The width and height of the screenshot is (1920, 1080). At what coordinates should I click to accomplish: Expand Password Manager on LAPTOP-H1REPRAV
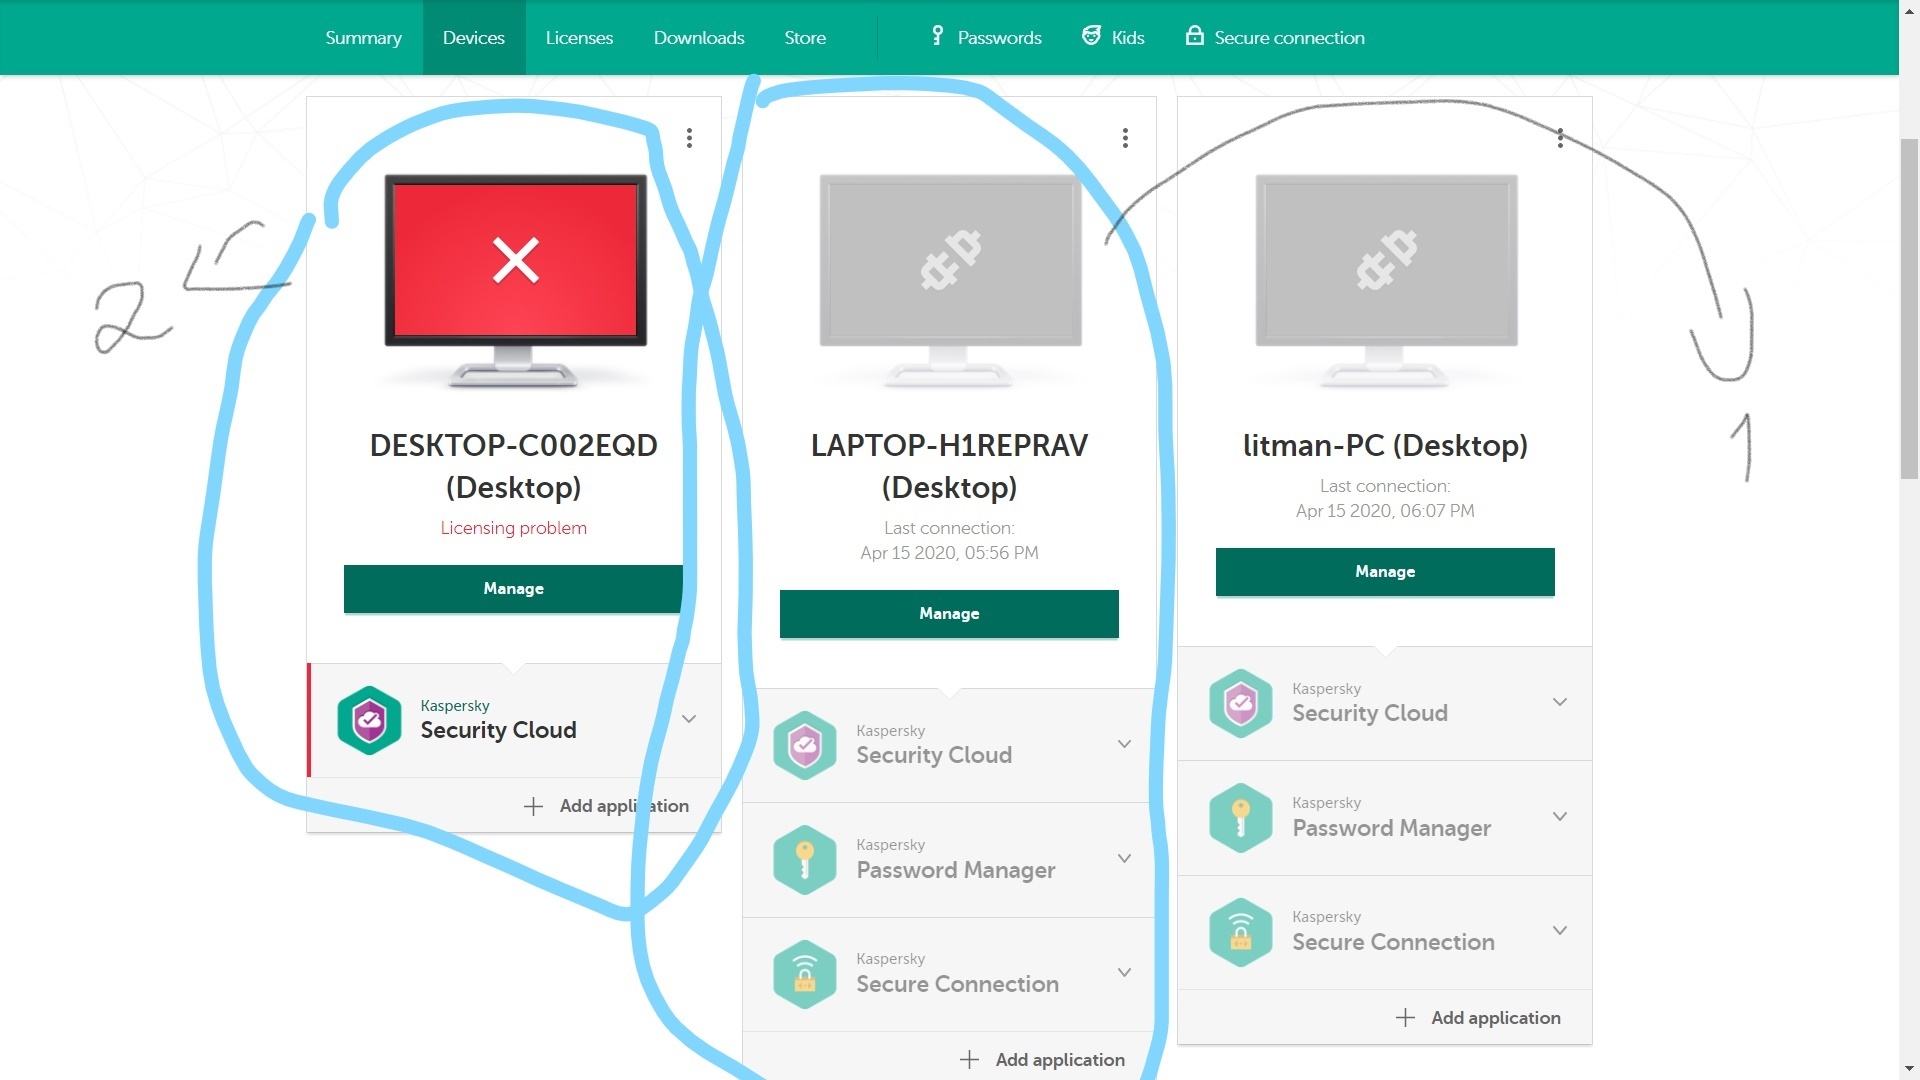pyautogui.click(x=1124, y=859)
